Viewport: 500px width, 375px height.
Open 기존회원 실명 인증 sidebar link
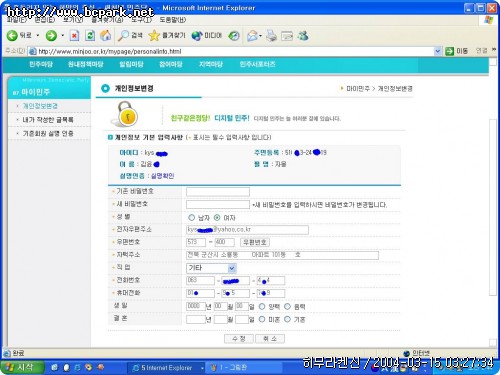tap(48, 133)
